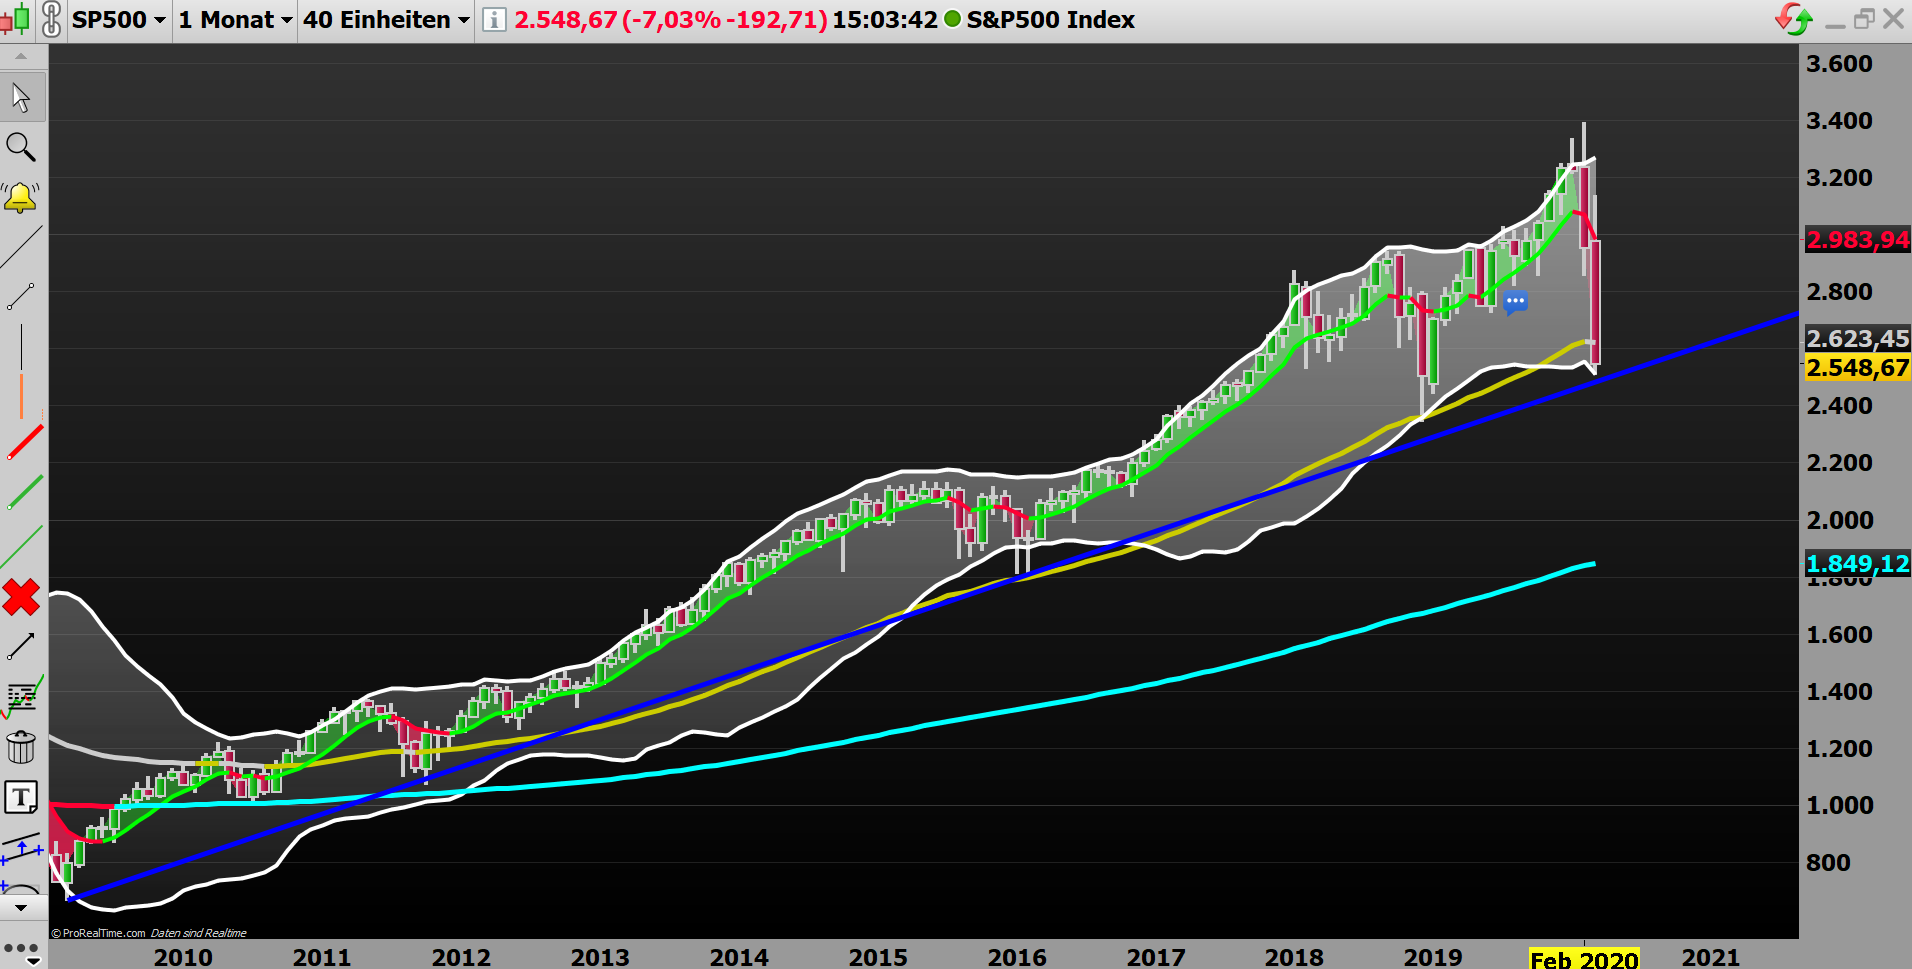Click the candlestick chart style icon
The width and height of the screenshot is (1912, 969).
(x=15, y=19)
